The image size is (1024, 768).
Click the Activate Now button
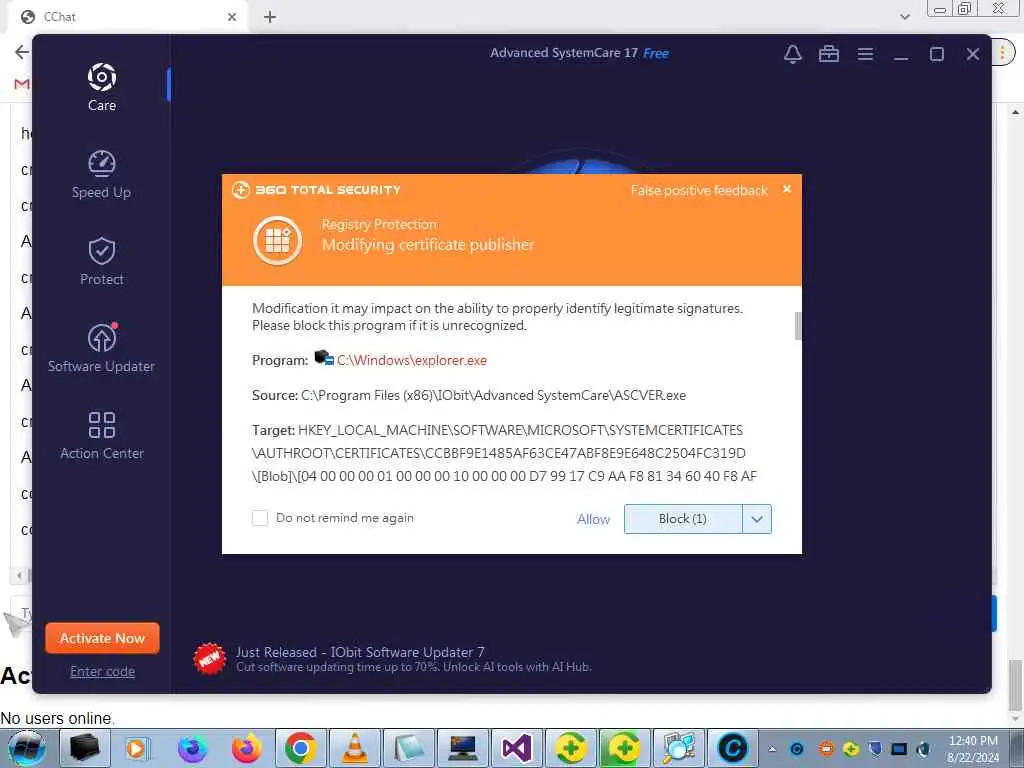[102, 638]
